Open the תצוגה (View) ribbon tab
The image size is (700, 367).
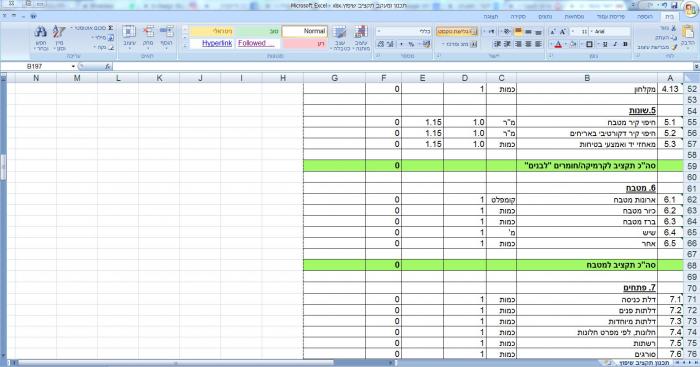coord(491,17)
